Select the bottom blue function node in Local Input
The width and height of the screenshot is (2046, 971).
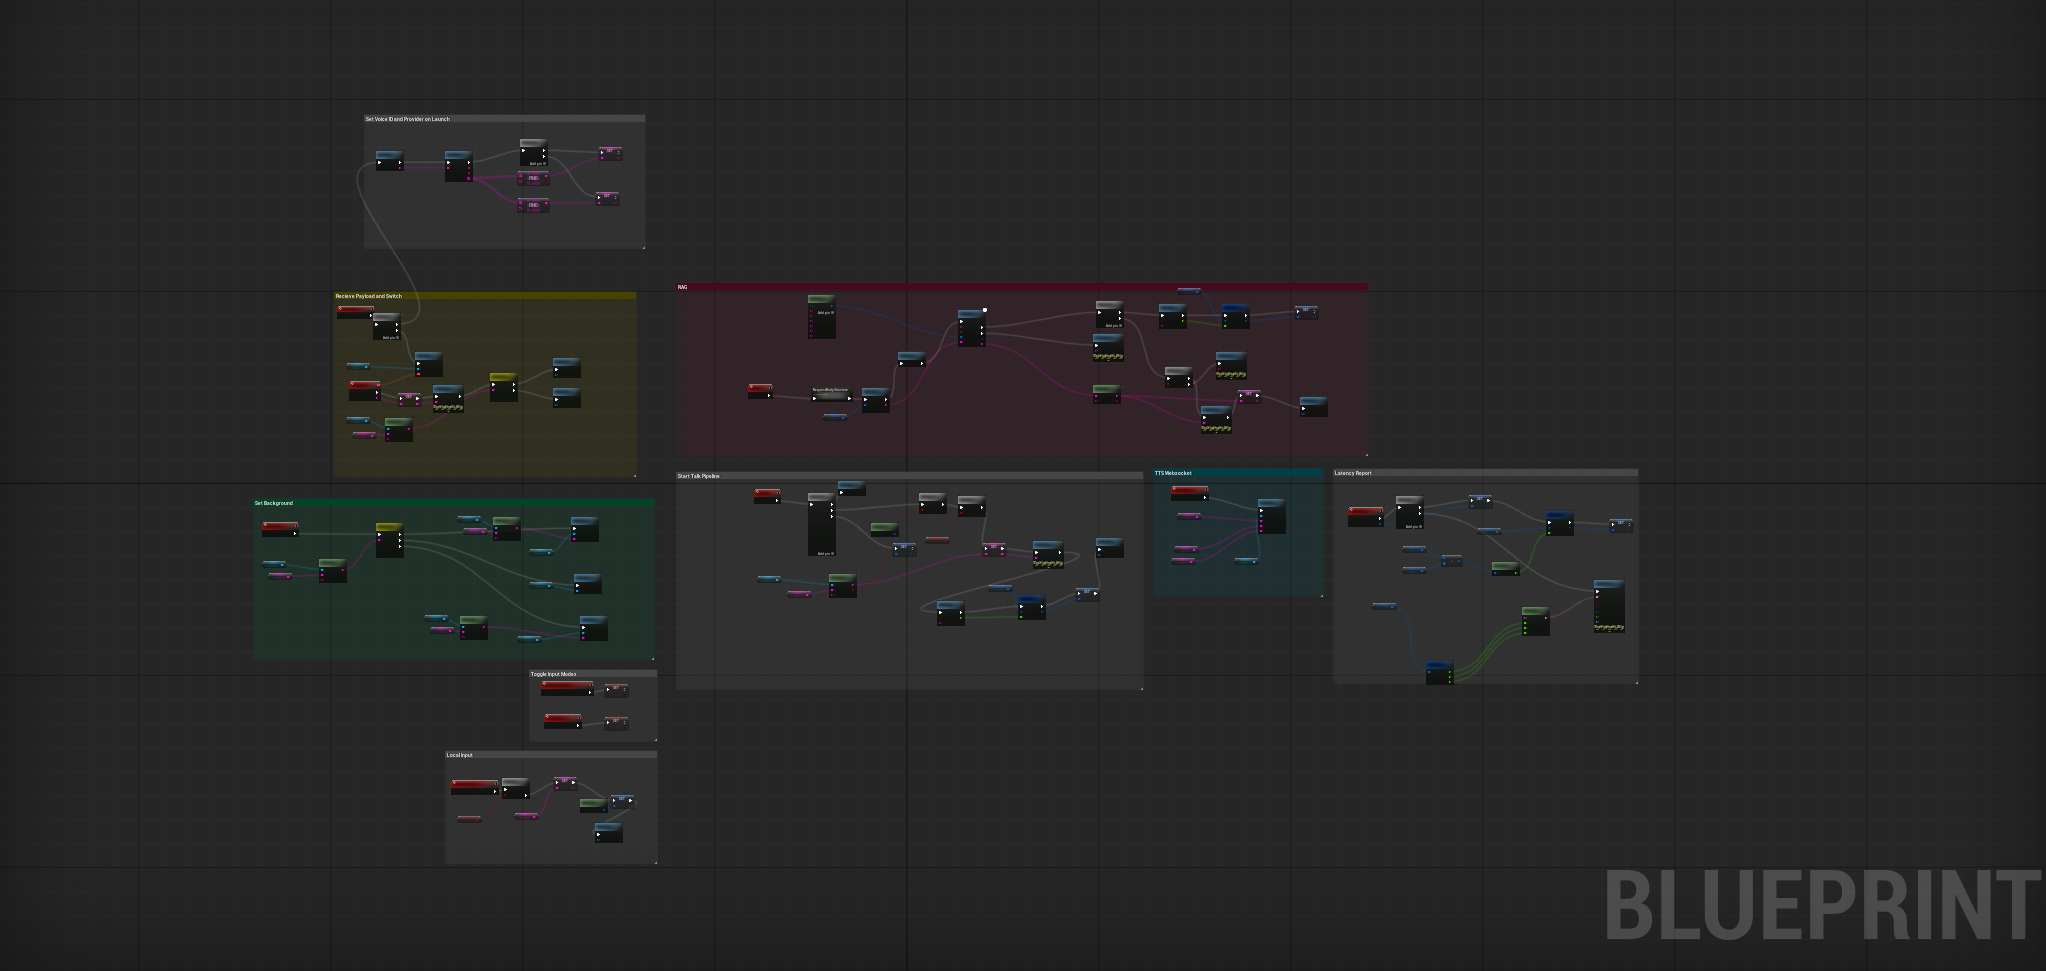609,832
